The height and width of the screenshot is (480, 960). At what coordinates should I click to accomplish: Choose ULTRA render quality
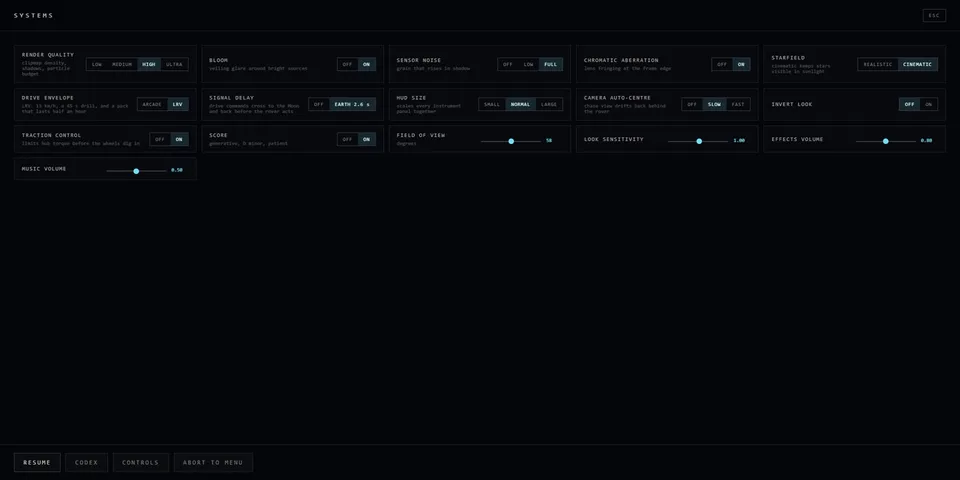(x=174, y=64)
